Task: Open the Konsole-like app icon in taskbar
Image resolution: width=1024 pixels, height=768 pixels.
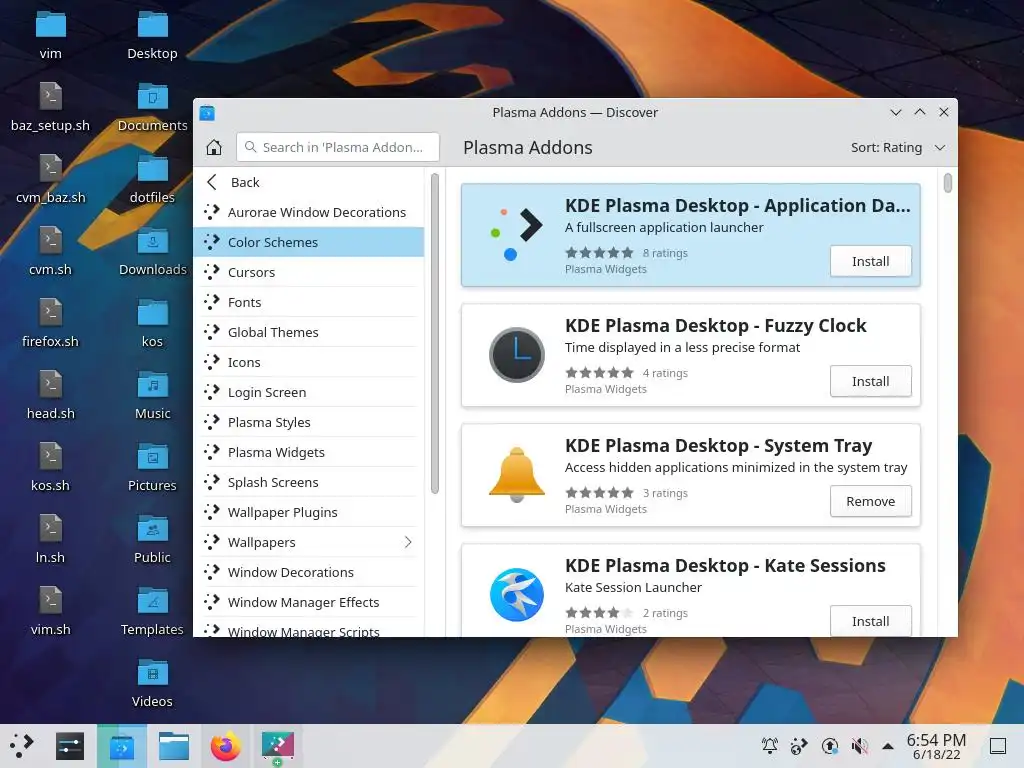Action: [278, 746]
